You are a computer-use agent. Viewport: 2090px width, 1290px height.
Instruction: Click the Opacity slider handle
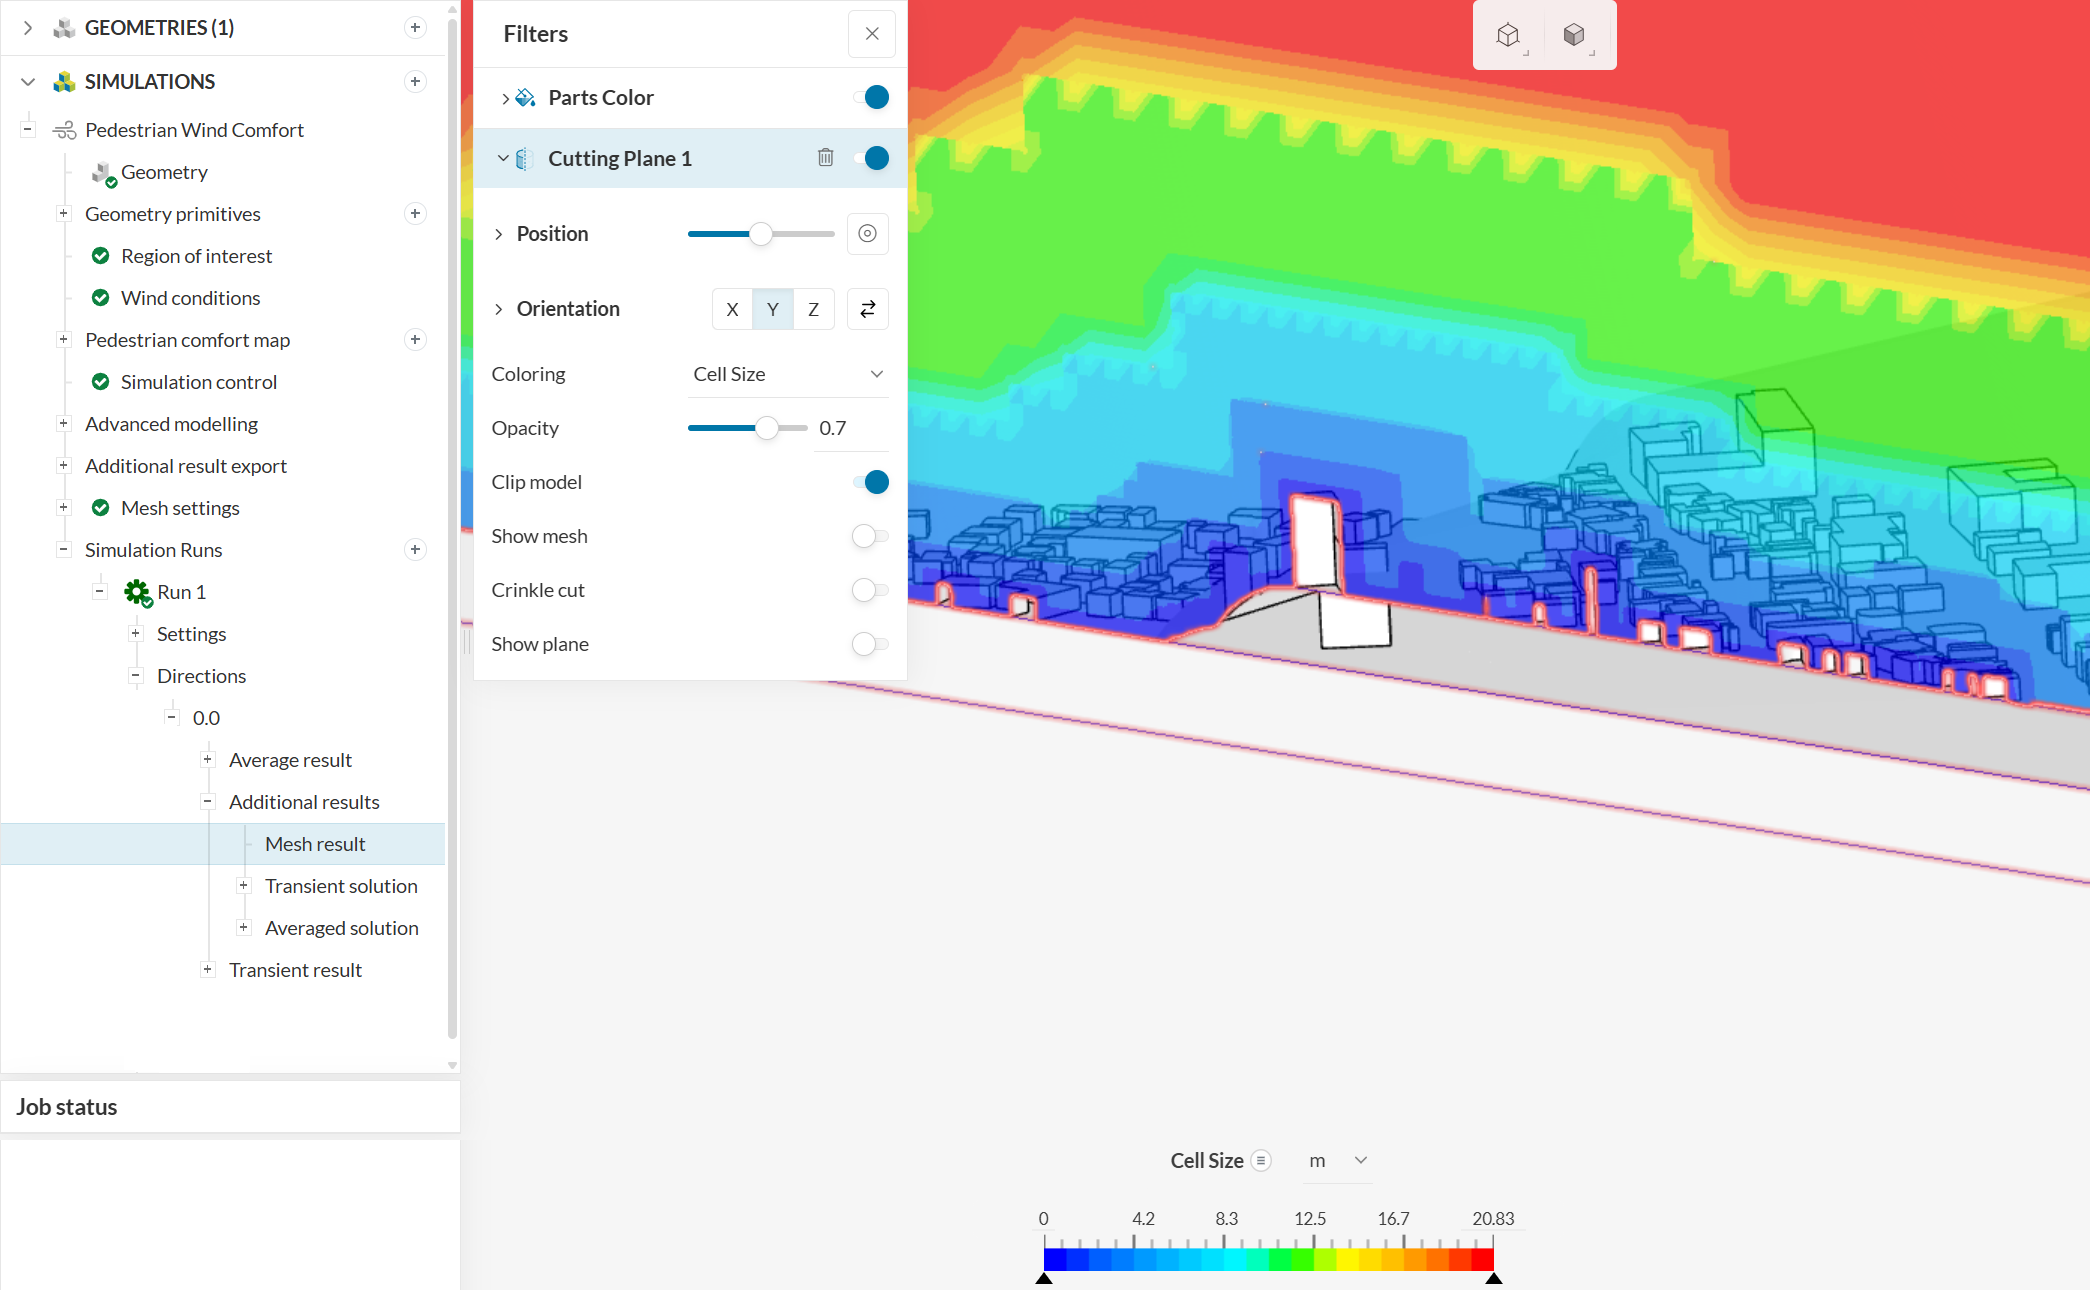[x=767, y=428]
